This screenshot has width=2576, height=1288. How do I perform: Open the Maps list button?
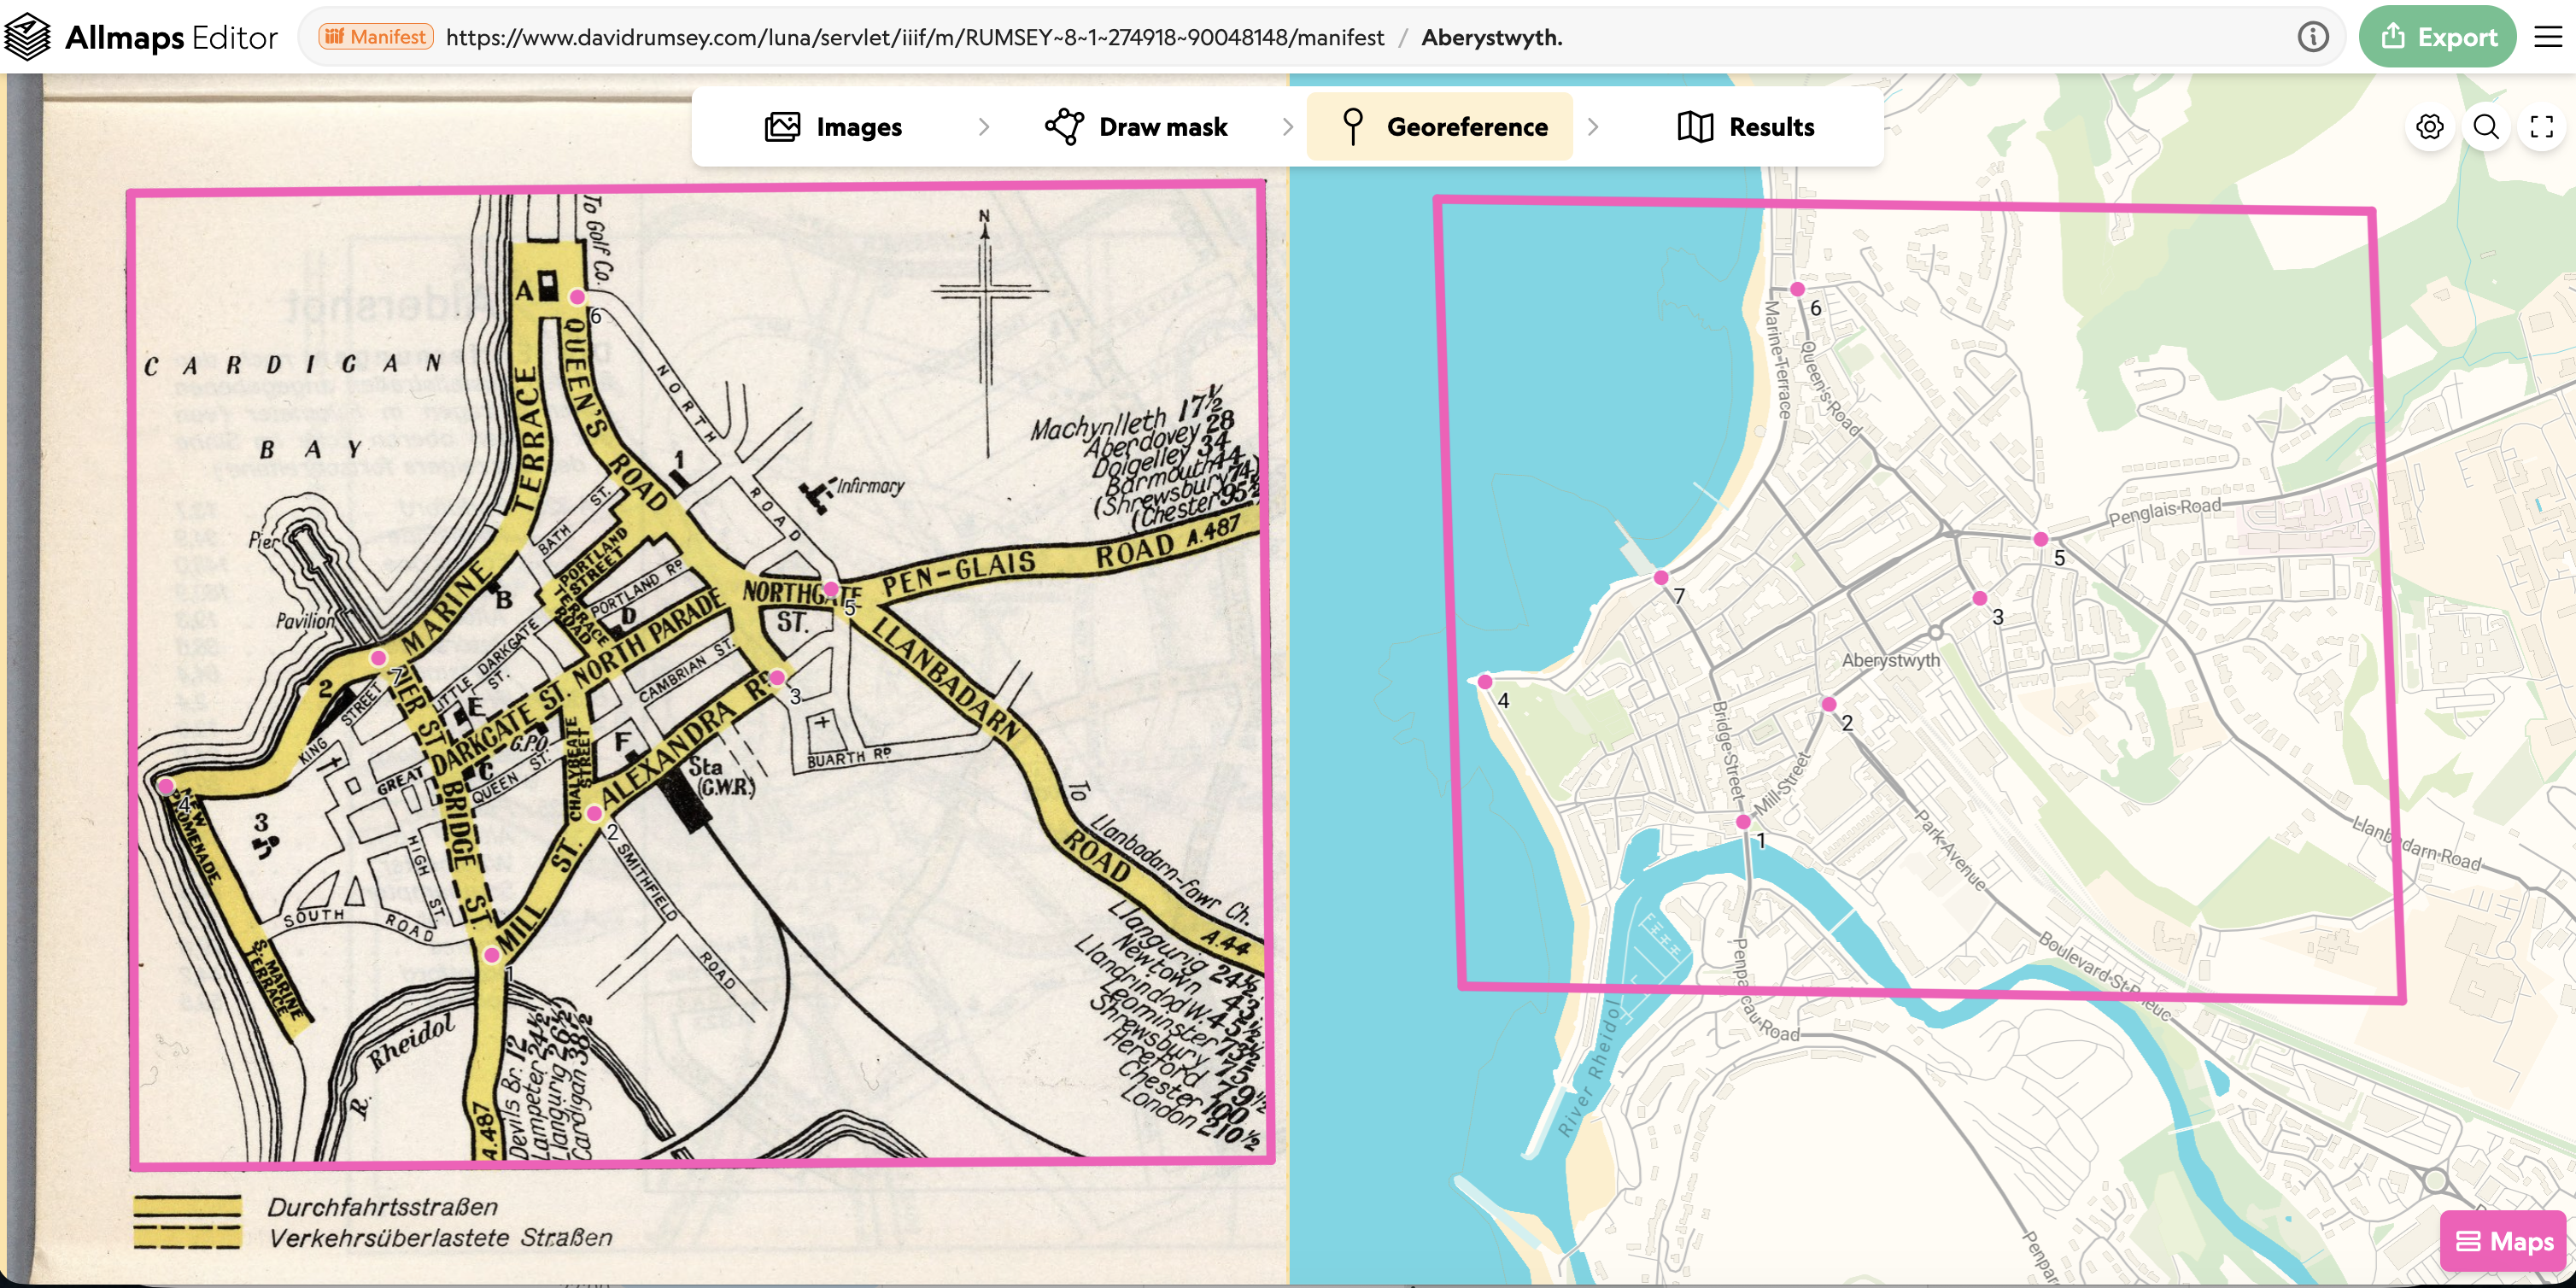click(2503, 1241)
